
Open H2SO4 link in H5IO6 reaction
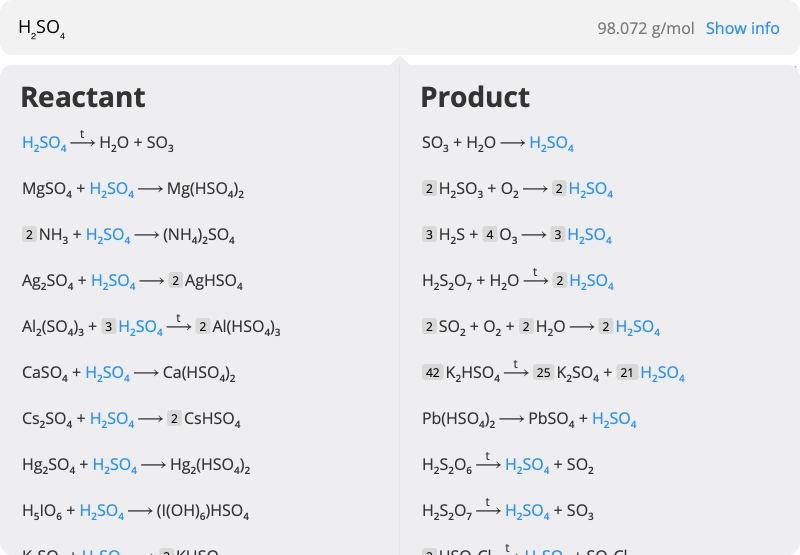click(x=102, y=512)
